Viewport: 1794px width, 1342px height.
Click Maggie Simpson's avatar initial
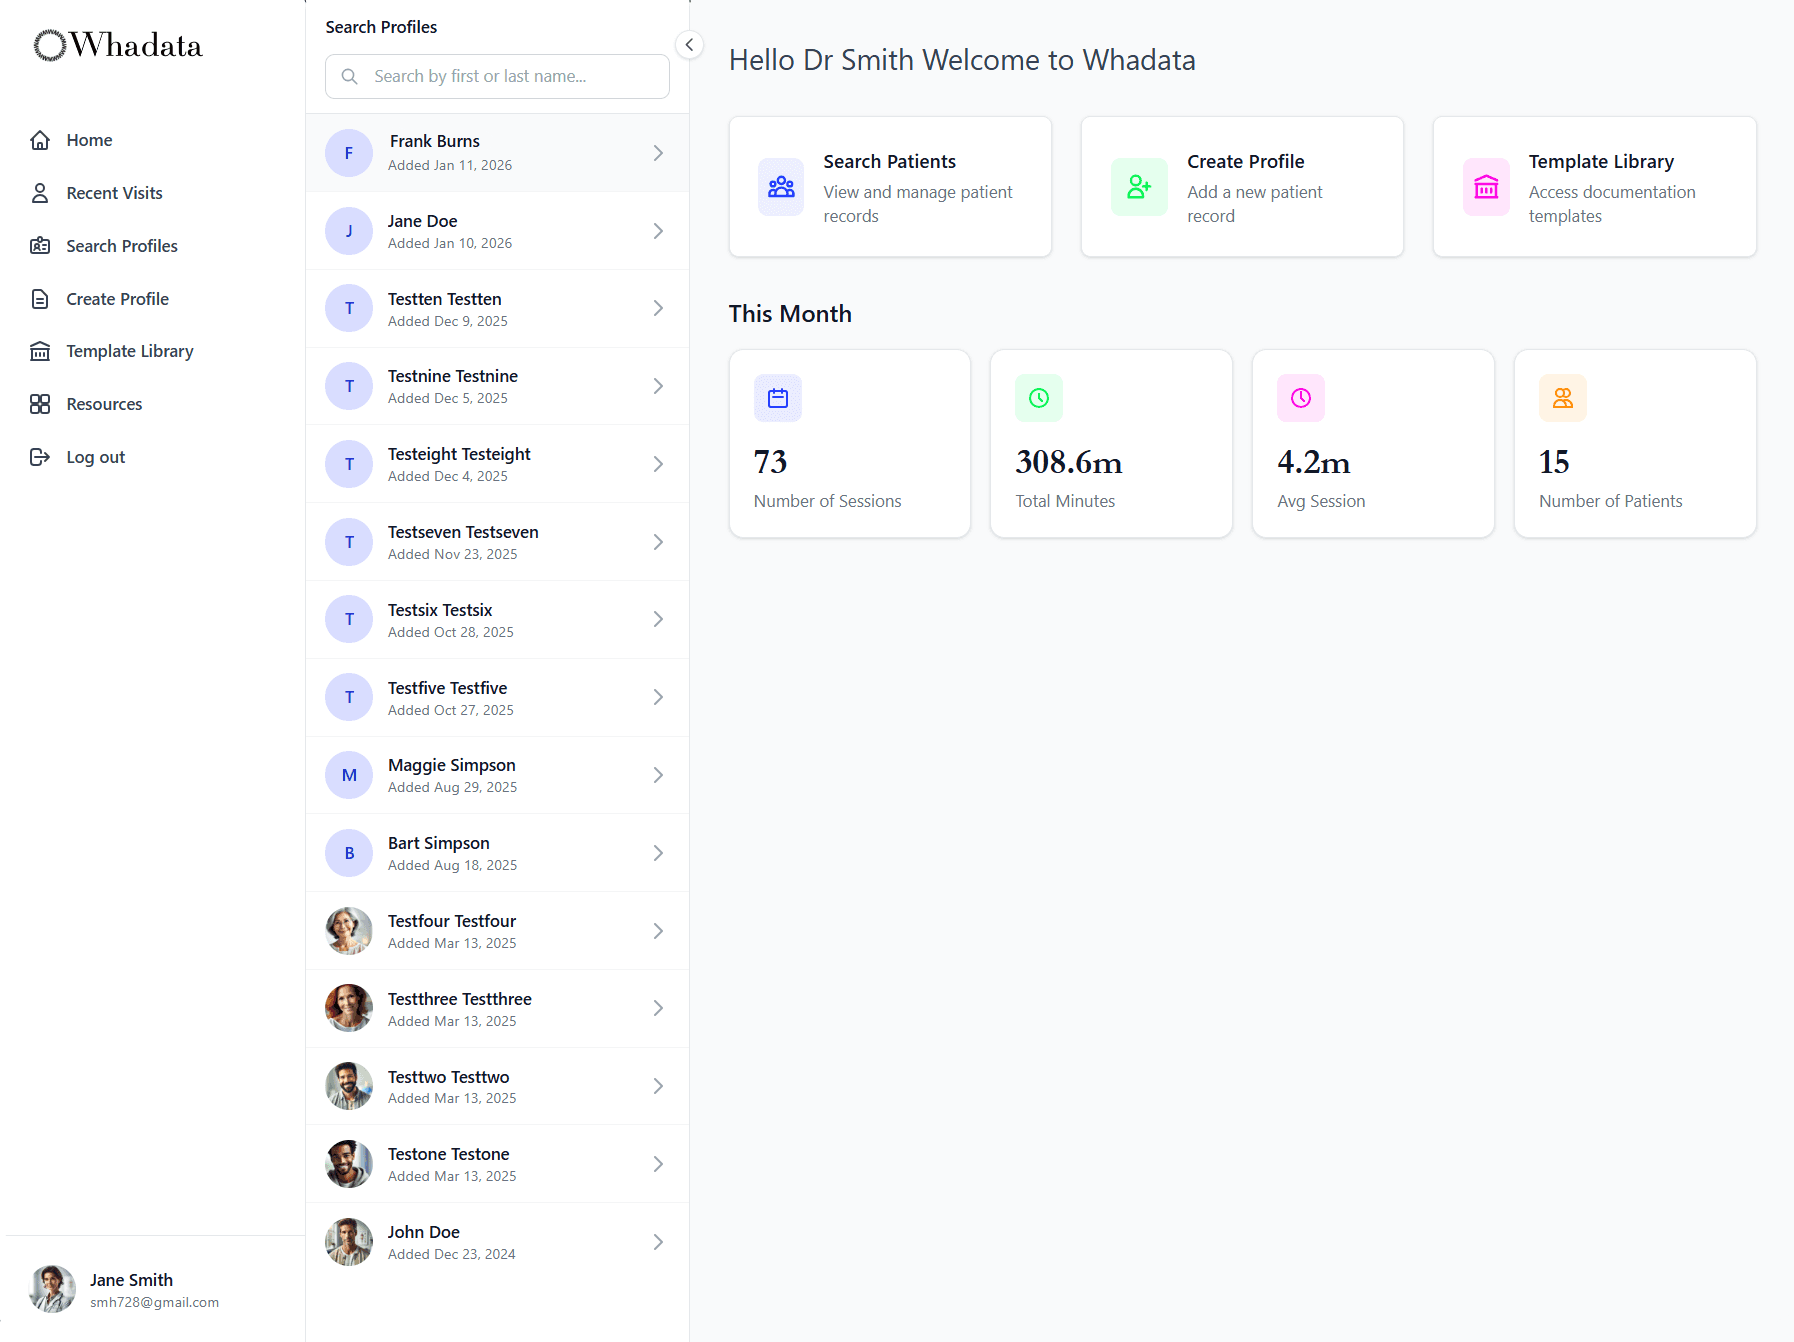[348, 774]
